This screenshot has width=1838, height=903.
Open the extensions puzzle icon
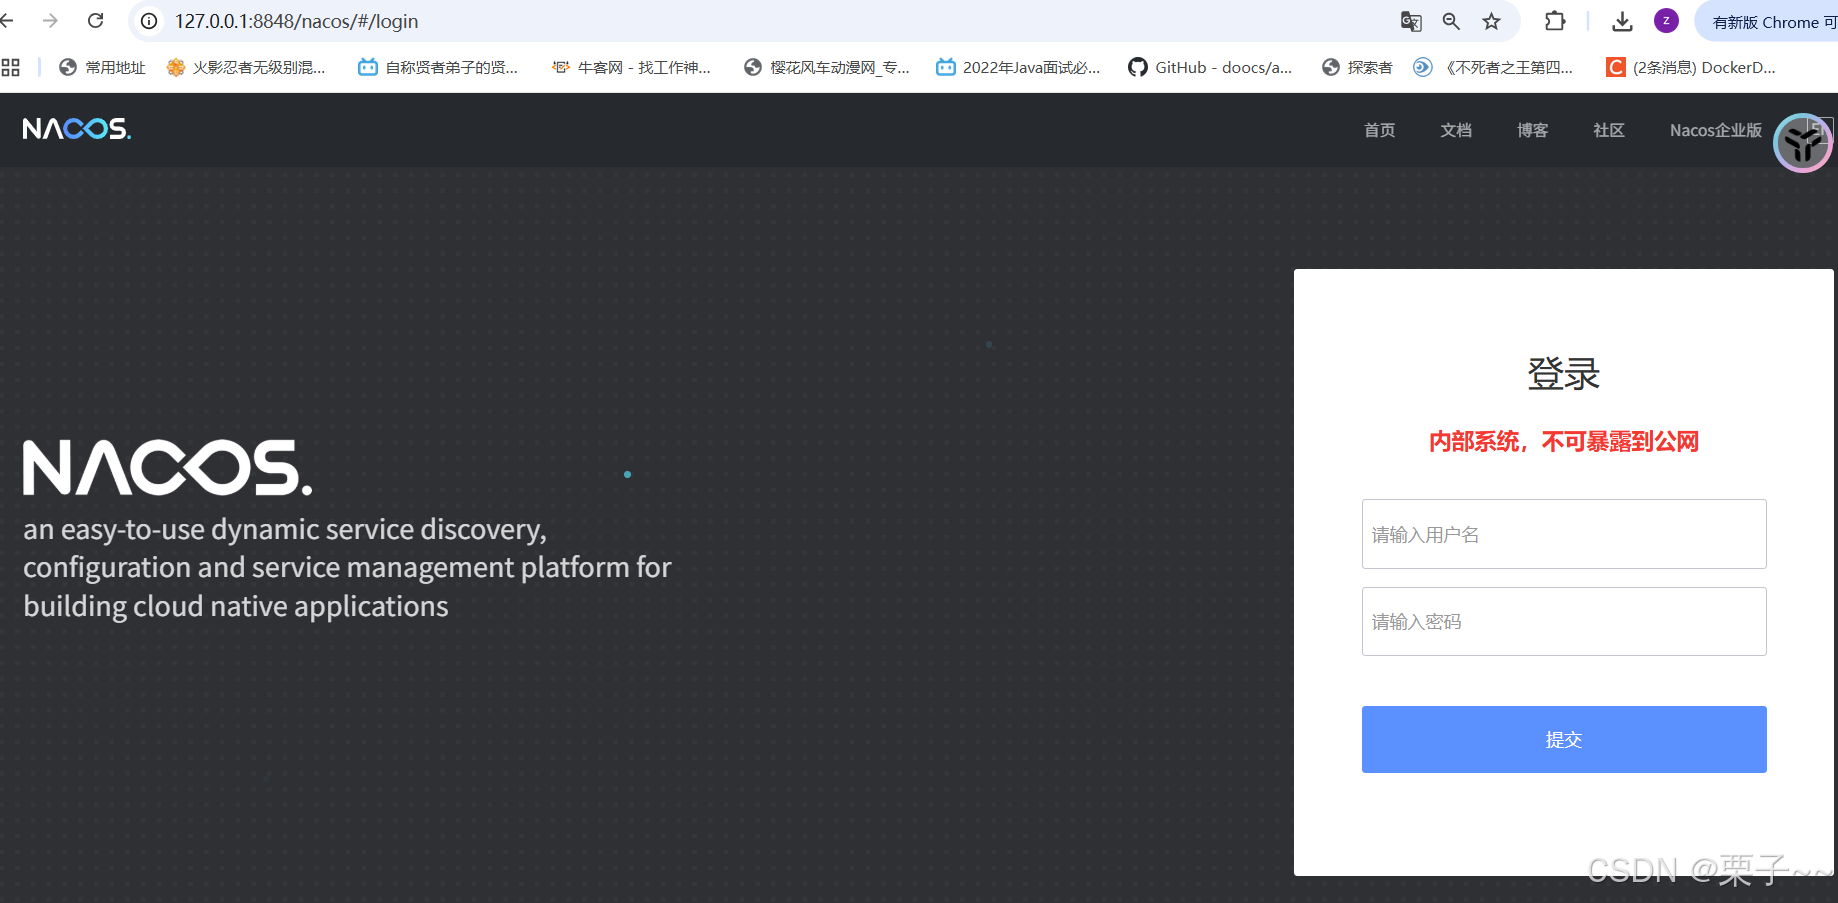click(1555, 21)
